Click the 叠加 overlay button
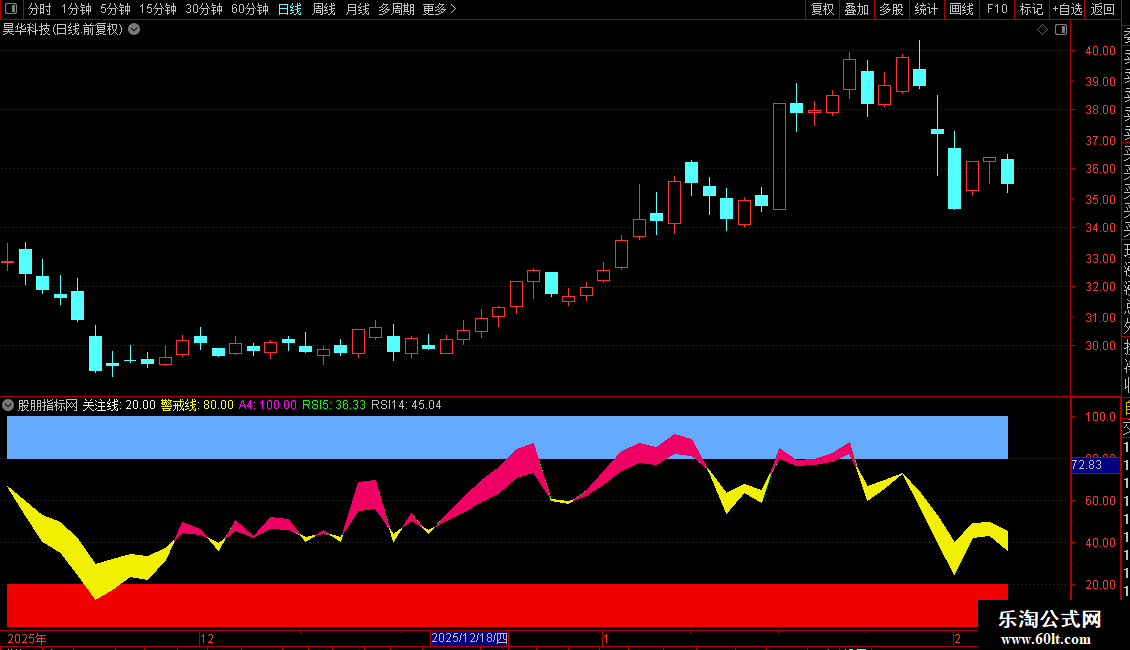The width and height of the screenshot is (1130, 650). 857,9
